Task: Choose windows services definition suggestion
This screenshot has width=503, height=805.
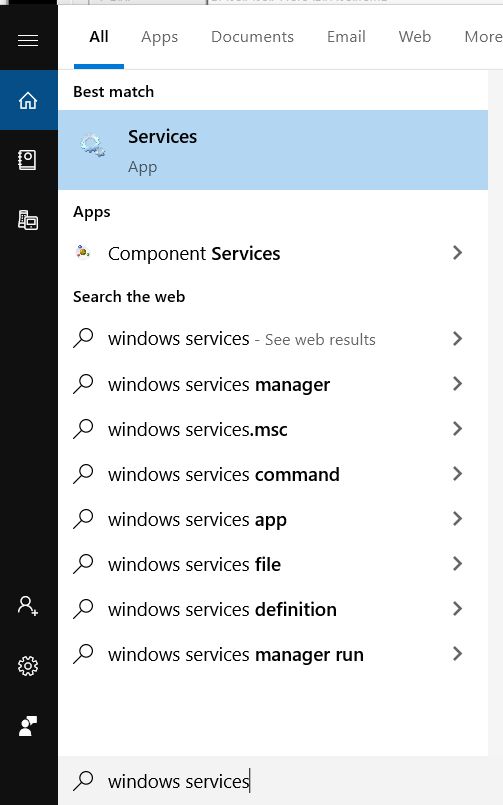Action: click(273, 609)
